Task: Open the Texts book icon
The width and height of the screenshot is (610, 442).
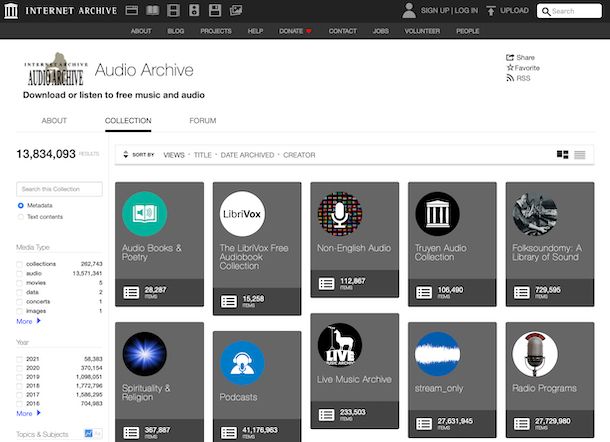Action: coord(152,11)
